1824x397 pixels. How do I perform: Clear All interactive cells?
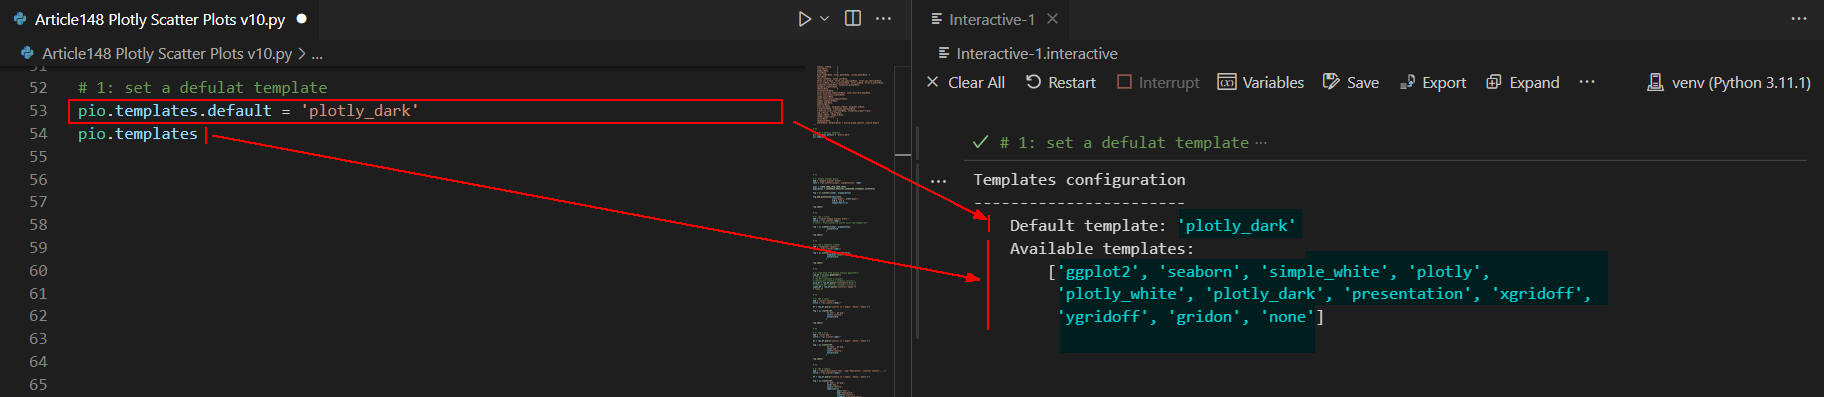click(x=965, y=82)
